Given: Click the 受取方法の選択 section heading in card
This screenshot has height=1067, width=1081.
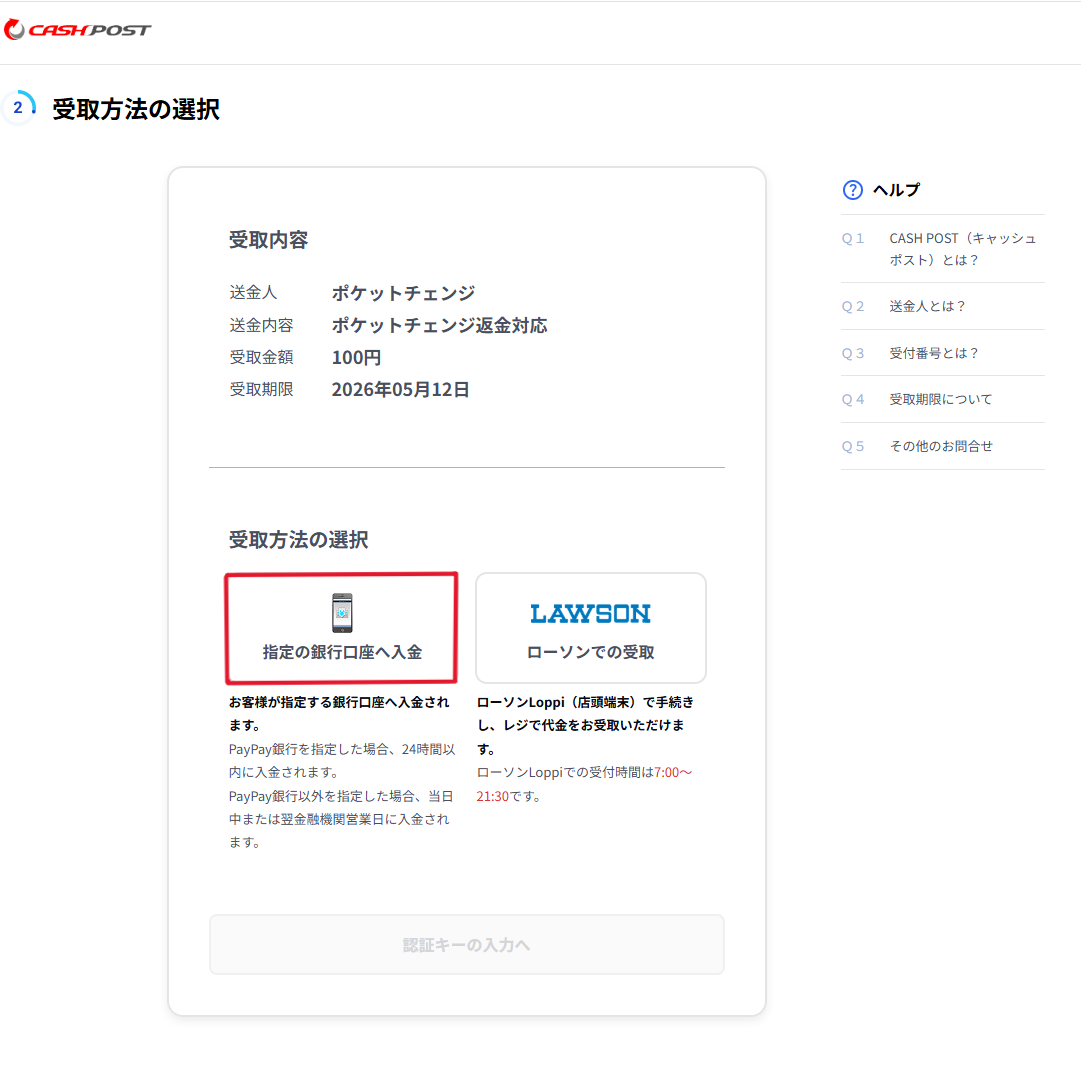Looking at the screenshot, I should pos(299,540).
